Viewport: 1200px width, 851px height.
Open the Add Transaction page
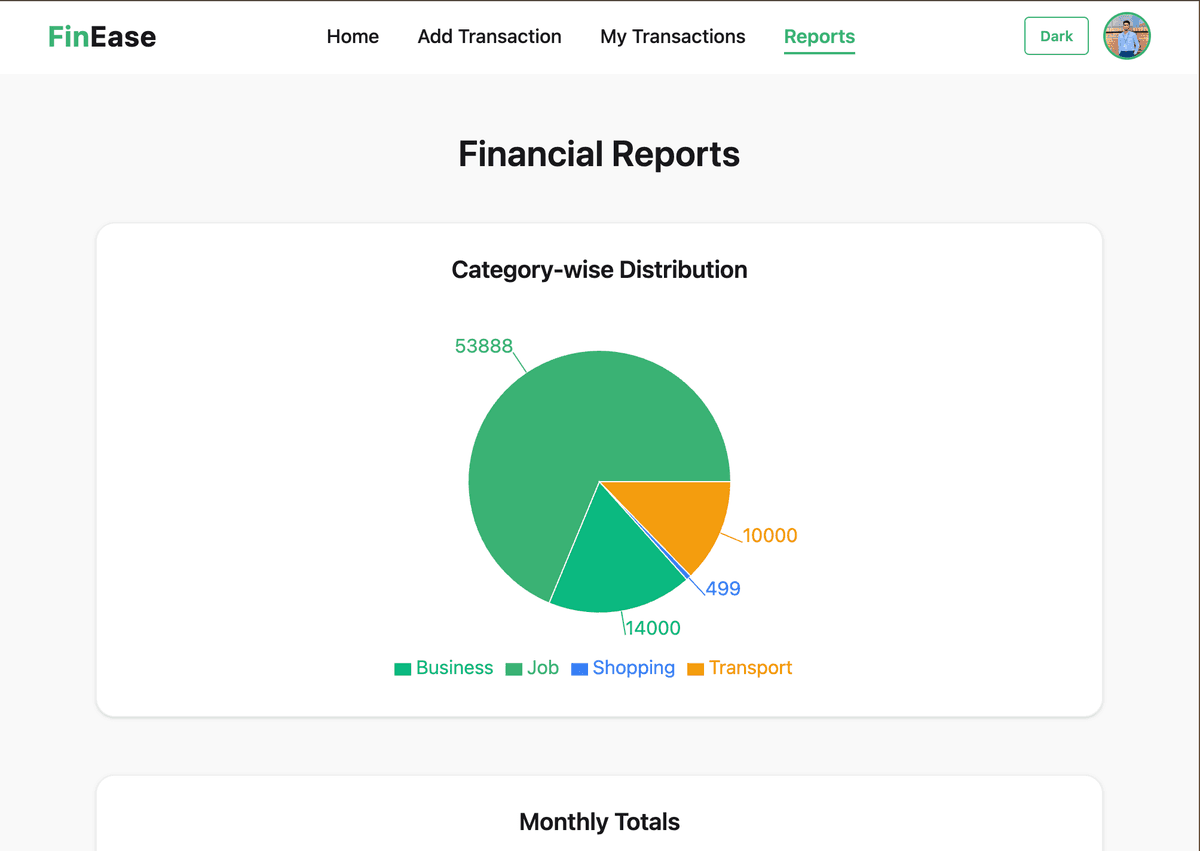489,37
